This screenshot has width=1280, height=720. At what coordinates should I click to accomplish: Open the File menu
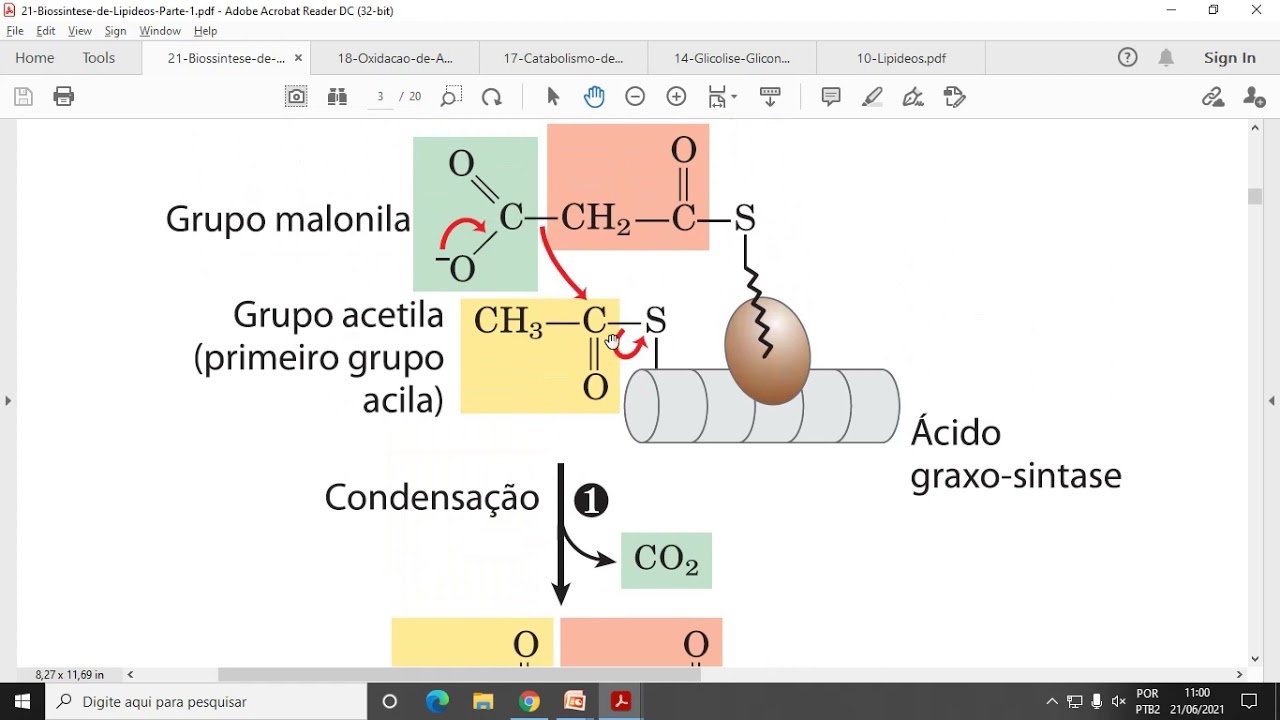coord(15,31)
